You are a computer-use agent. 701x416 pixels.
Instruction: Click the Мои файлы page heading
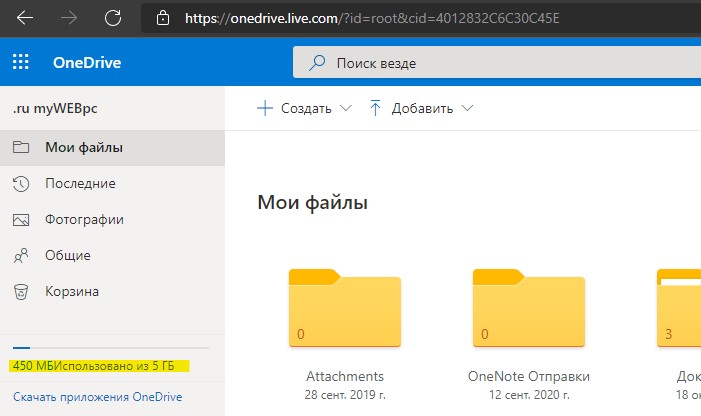[x=312, y=203]
